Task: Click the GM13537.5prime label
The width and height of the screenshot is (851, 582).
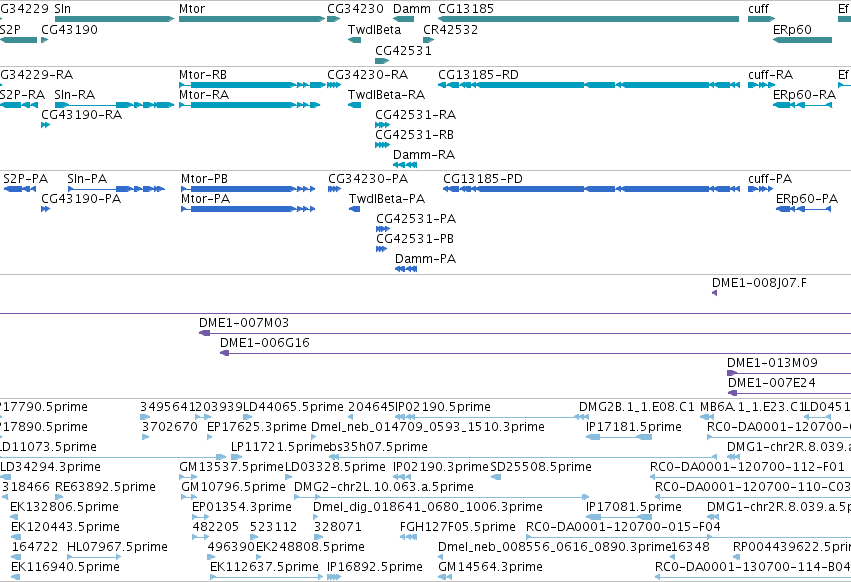Action: click(232, 467)
